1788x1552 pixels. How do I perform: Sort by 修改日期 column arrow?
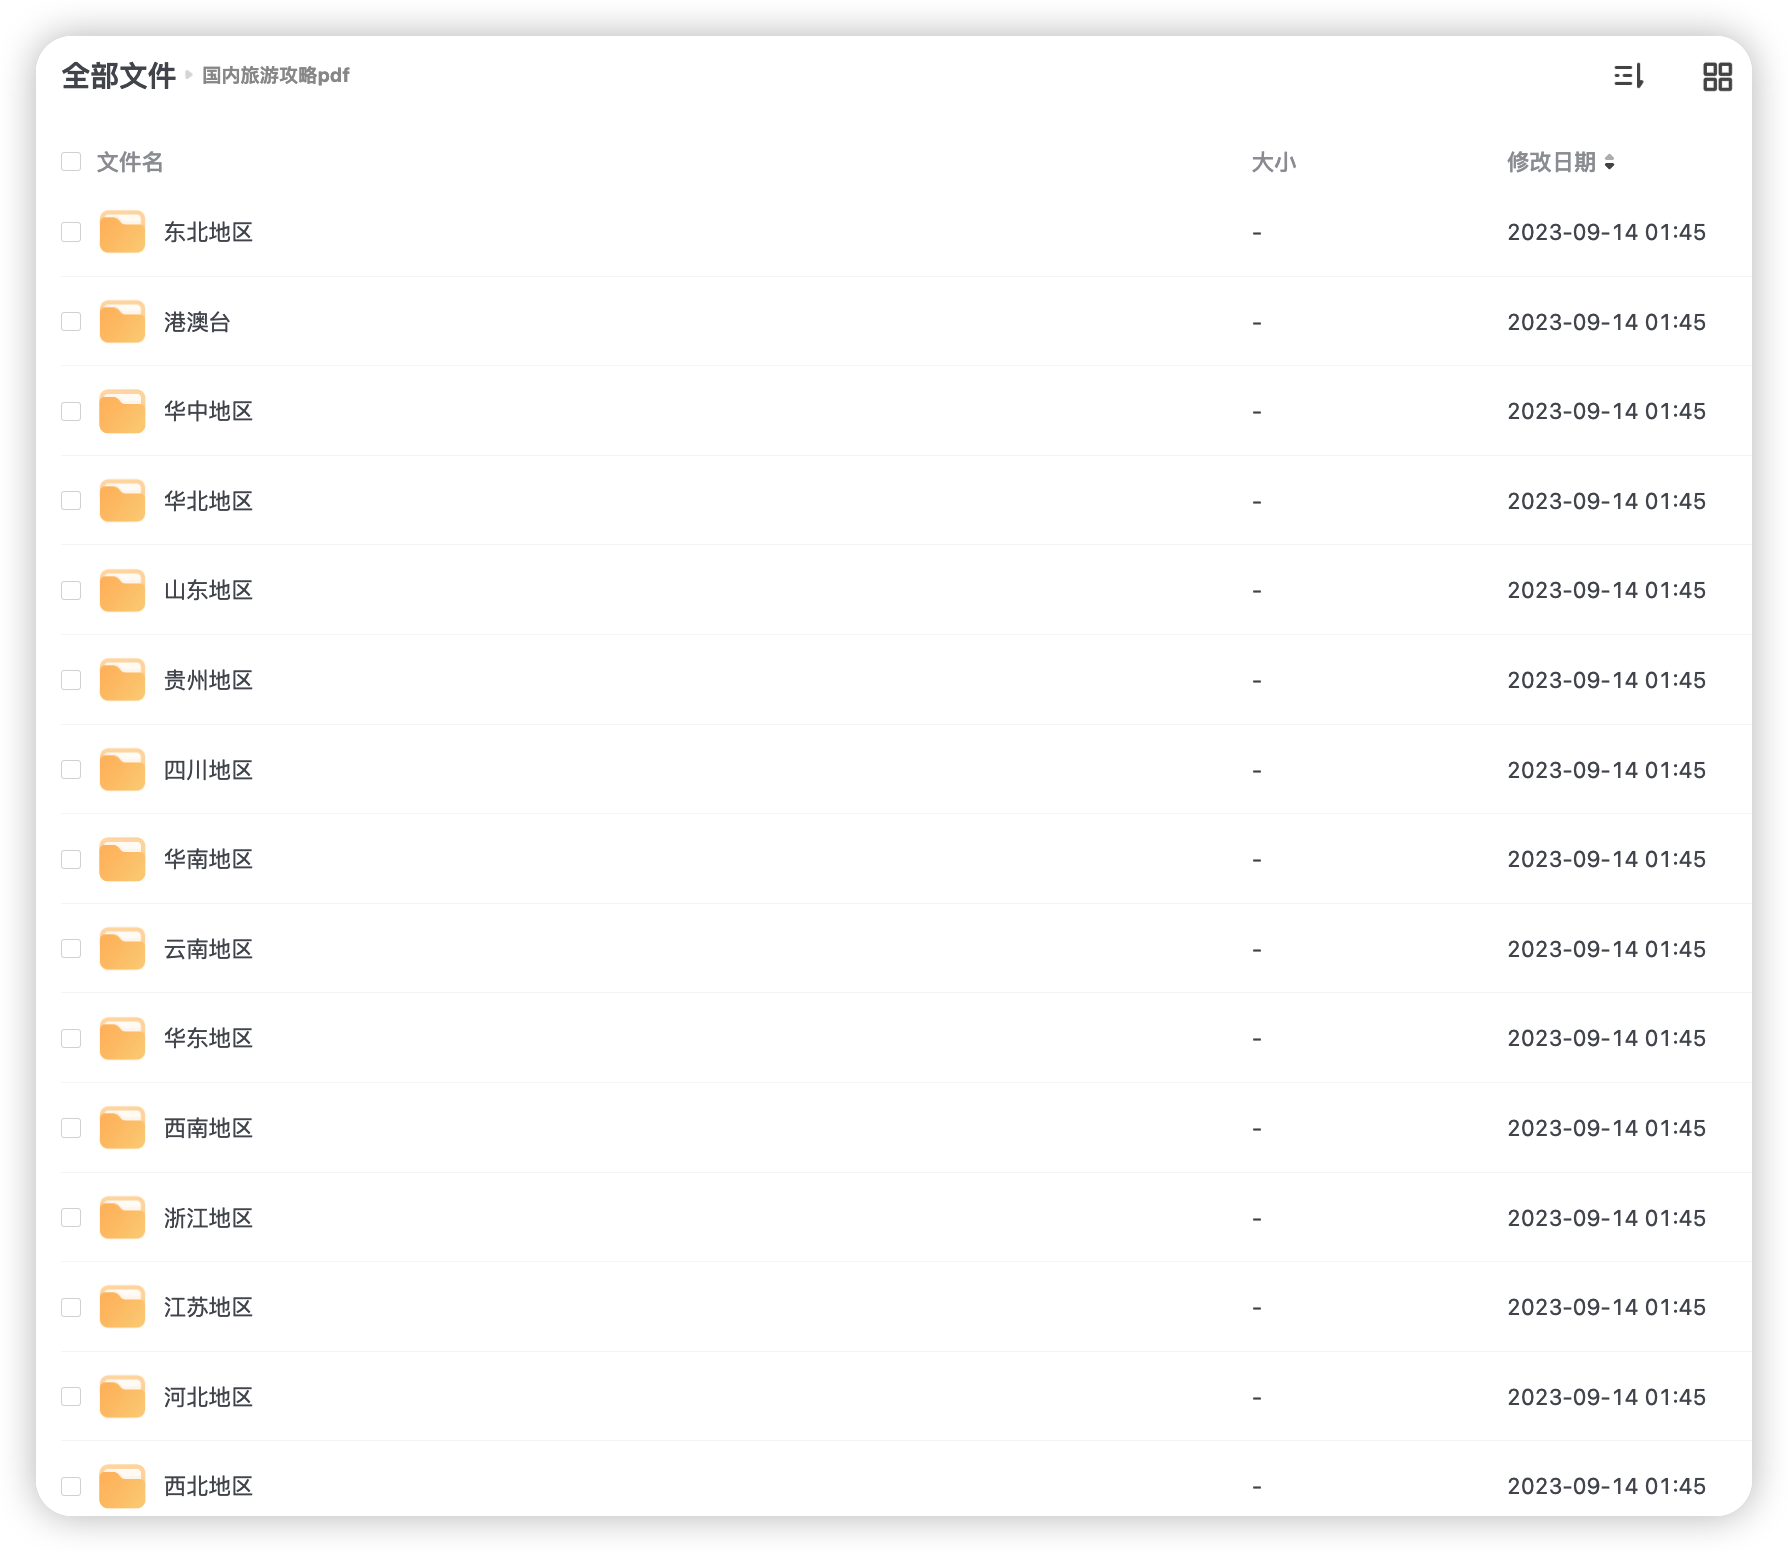tap(1609, 162)
